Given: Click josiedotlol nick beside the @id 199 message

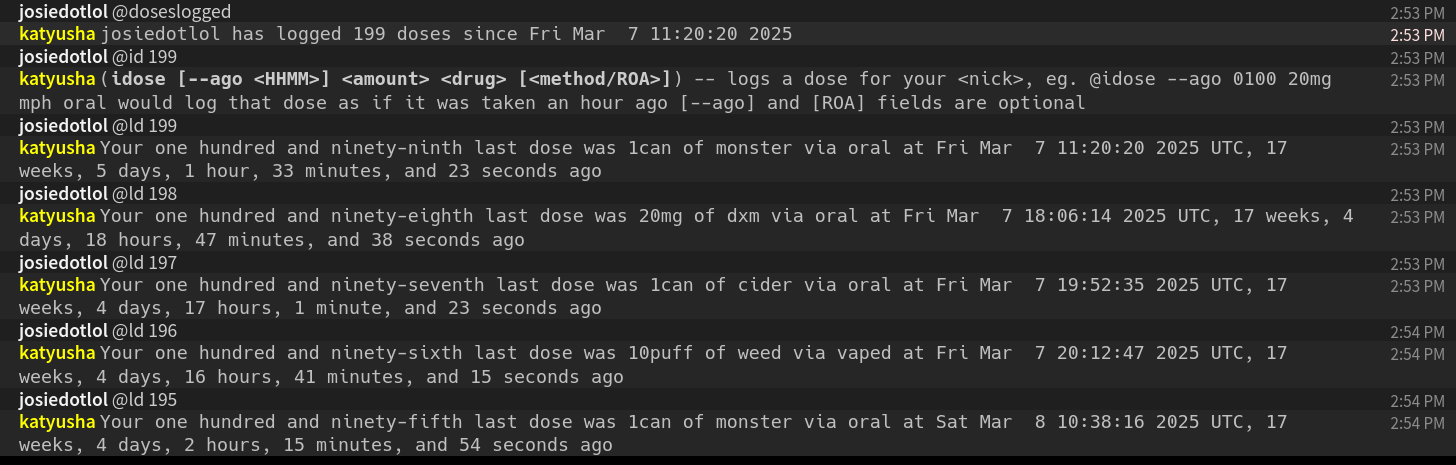Looking at the screenshot, I should [63, 57].
